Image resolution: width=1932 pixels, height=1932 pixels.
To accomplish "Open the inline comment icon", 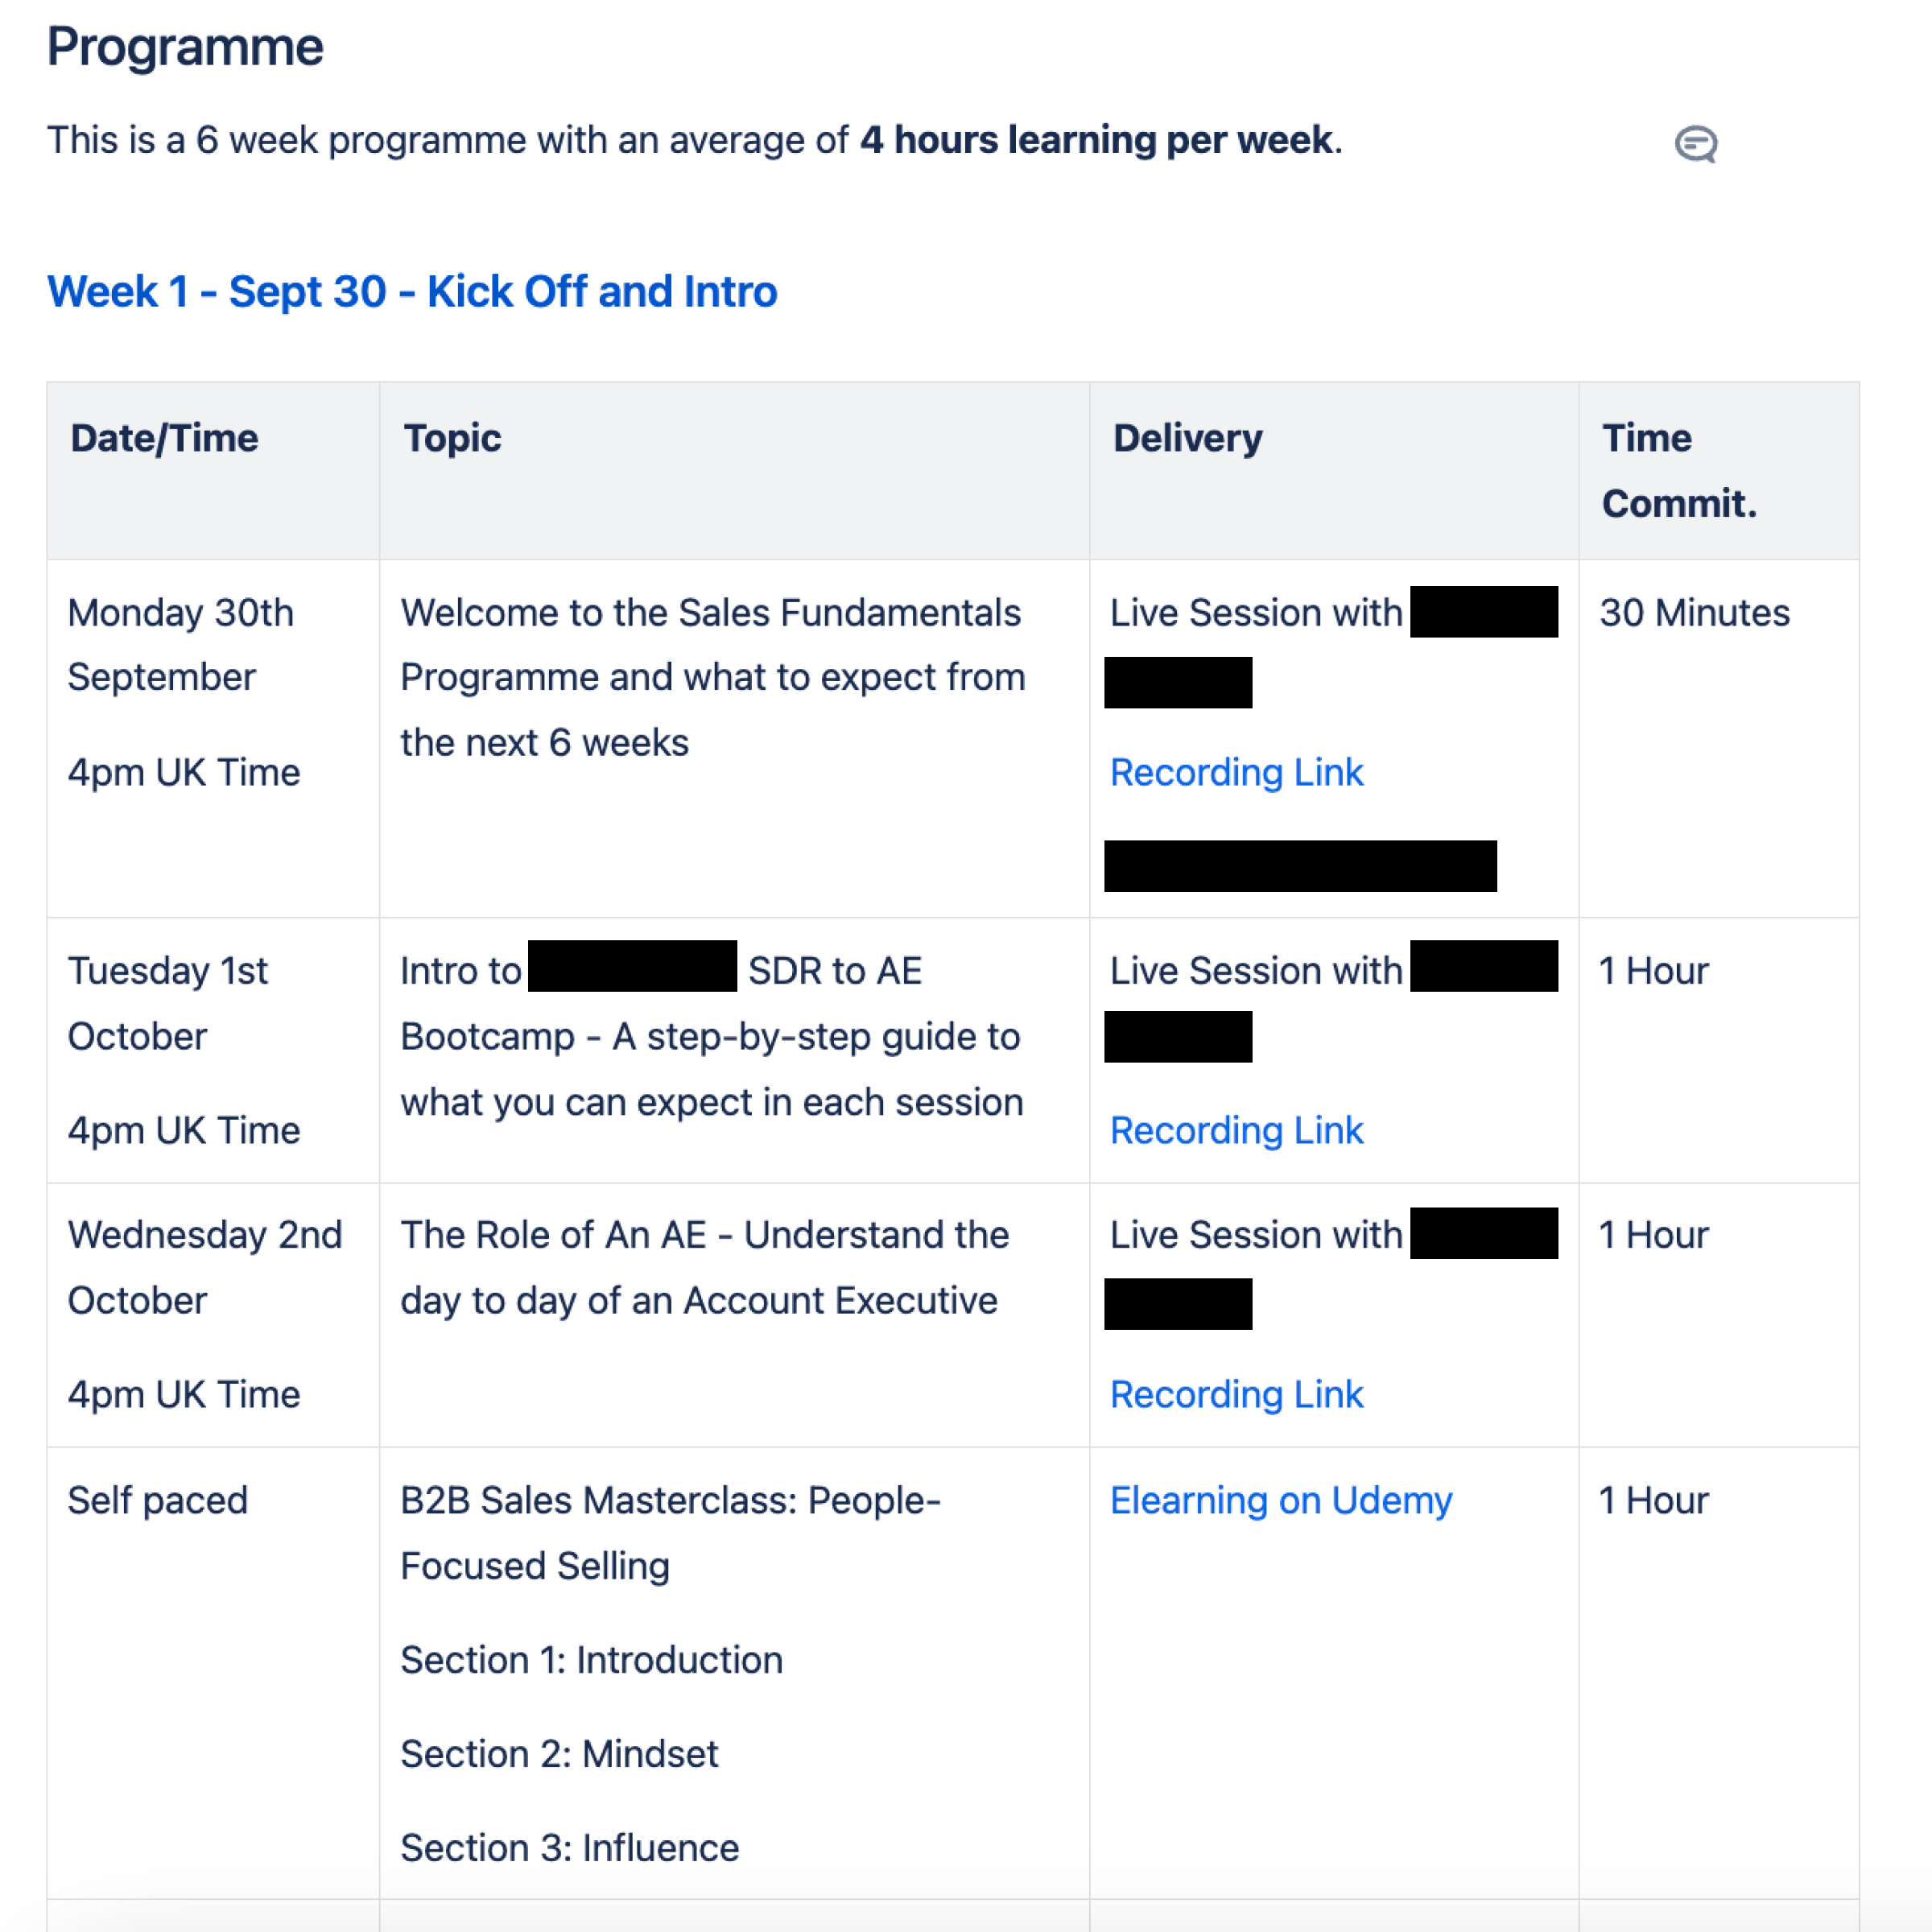I will 1695,144.
